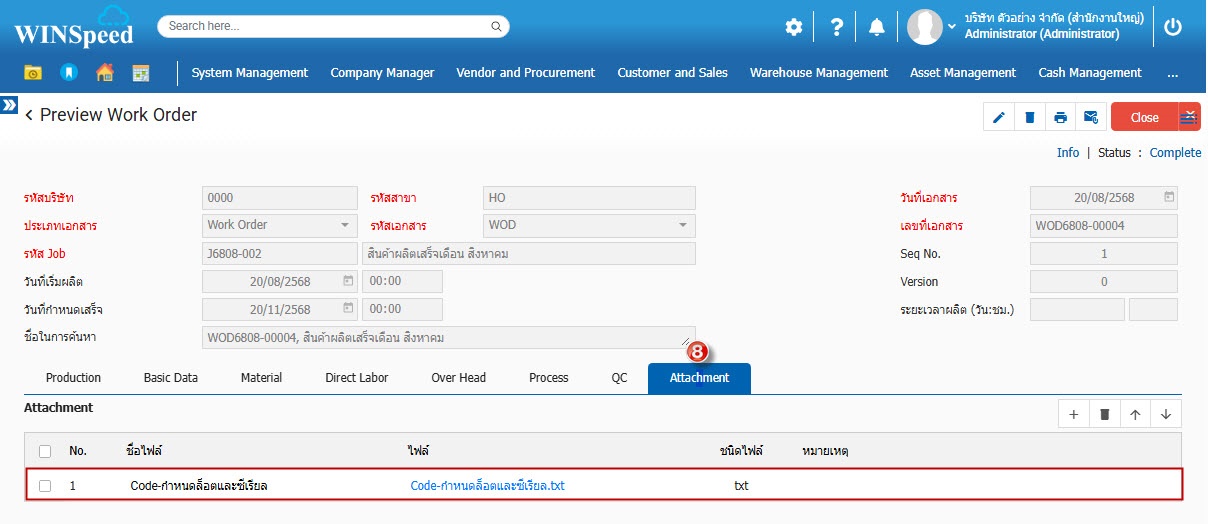Click the print icon in header
The height and width of the screenshot is (524, 1208).
pos(1060,117)
